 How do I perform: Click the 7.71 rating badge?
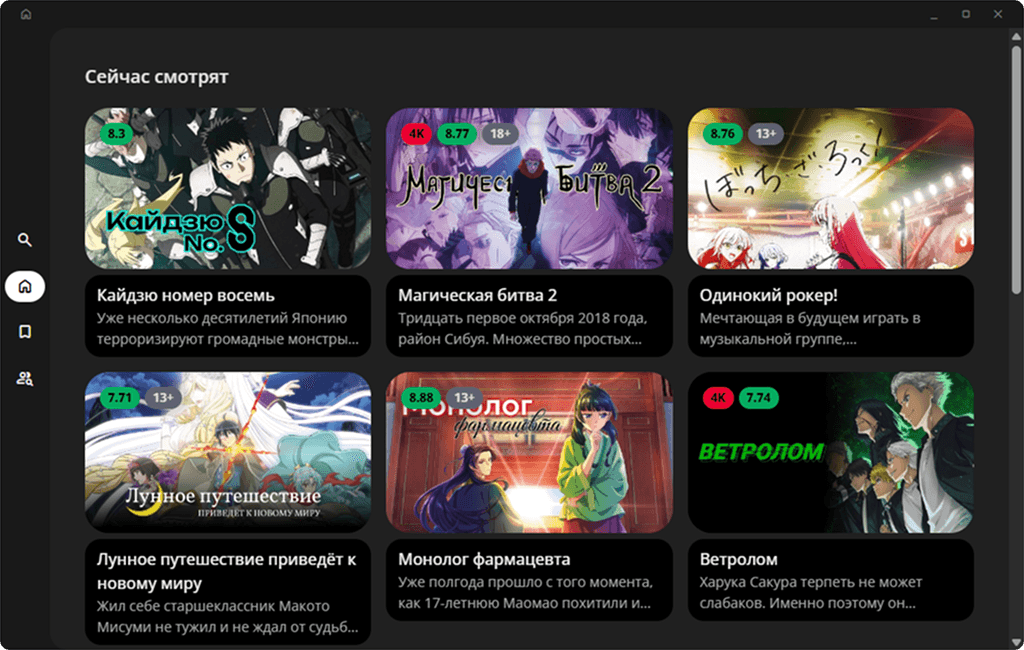[120, 397]
